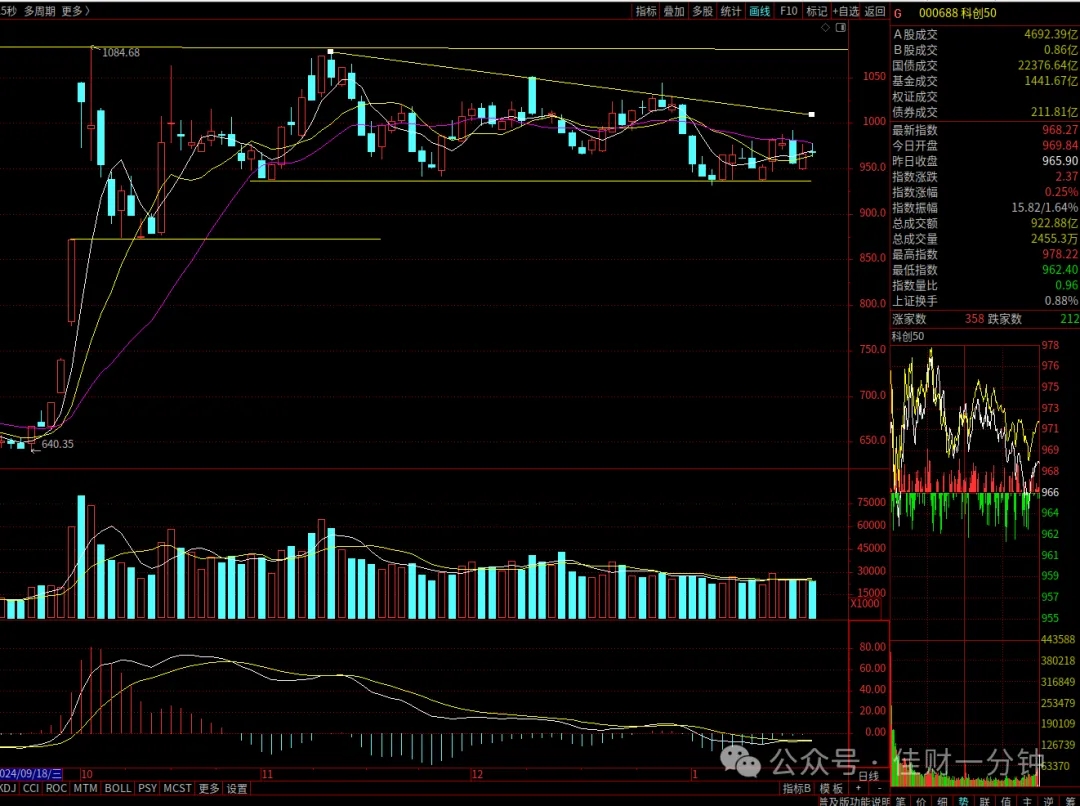
Task: Click month marker 11 on the time axis
Action: (x=267, y=774)
